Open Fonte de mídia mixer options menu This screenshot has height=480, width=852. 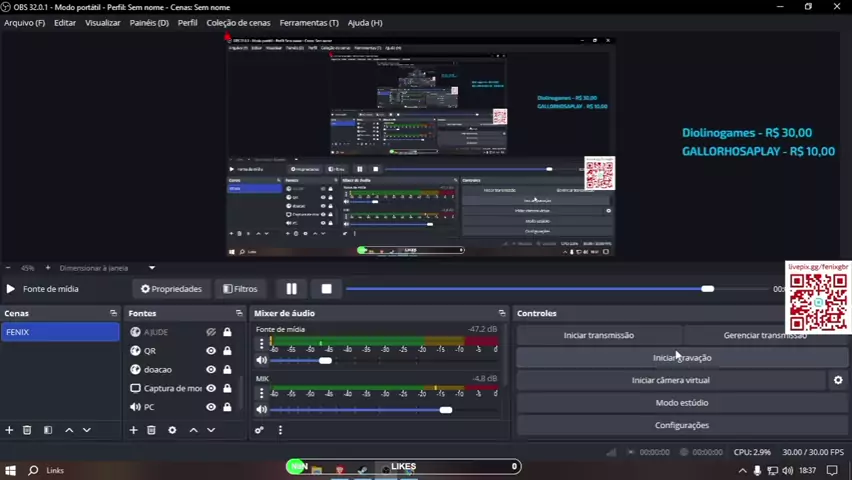[262, 343]
